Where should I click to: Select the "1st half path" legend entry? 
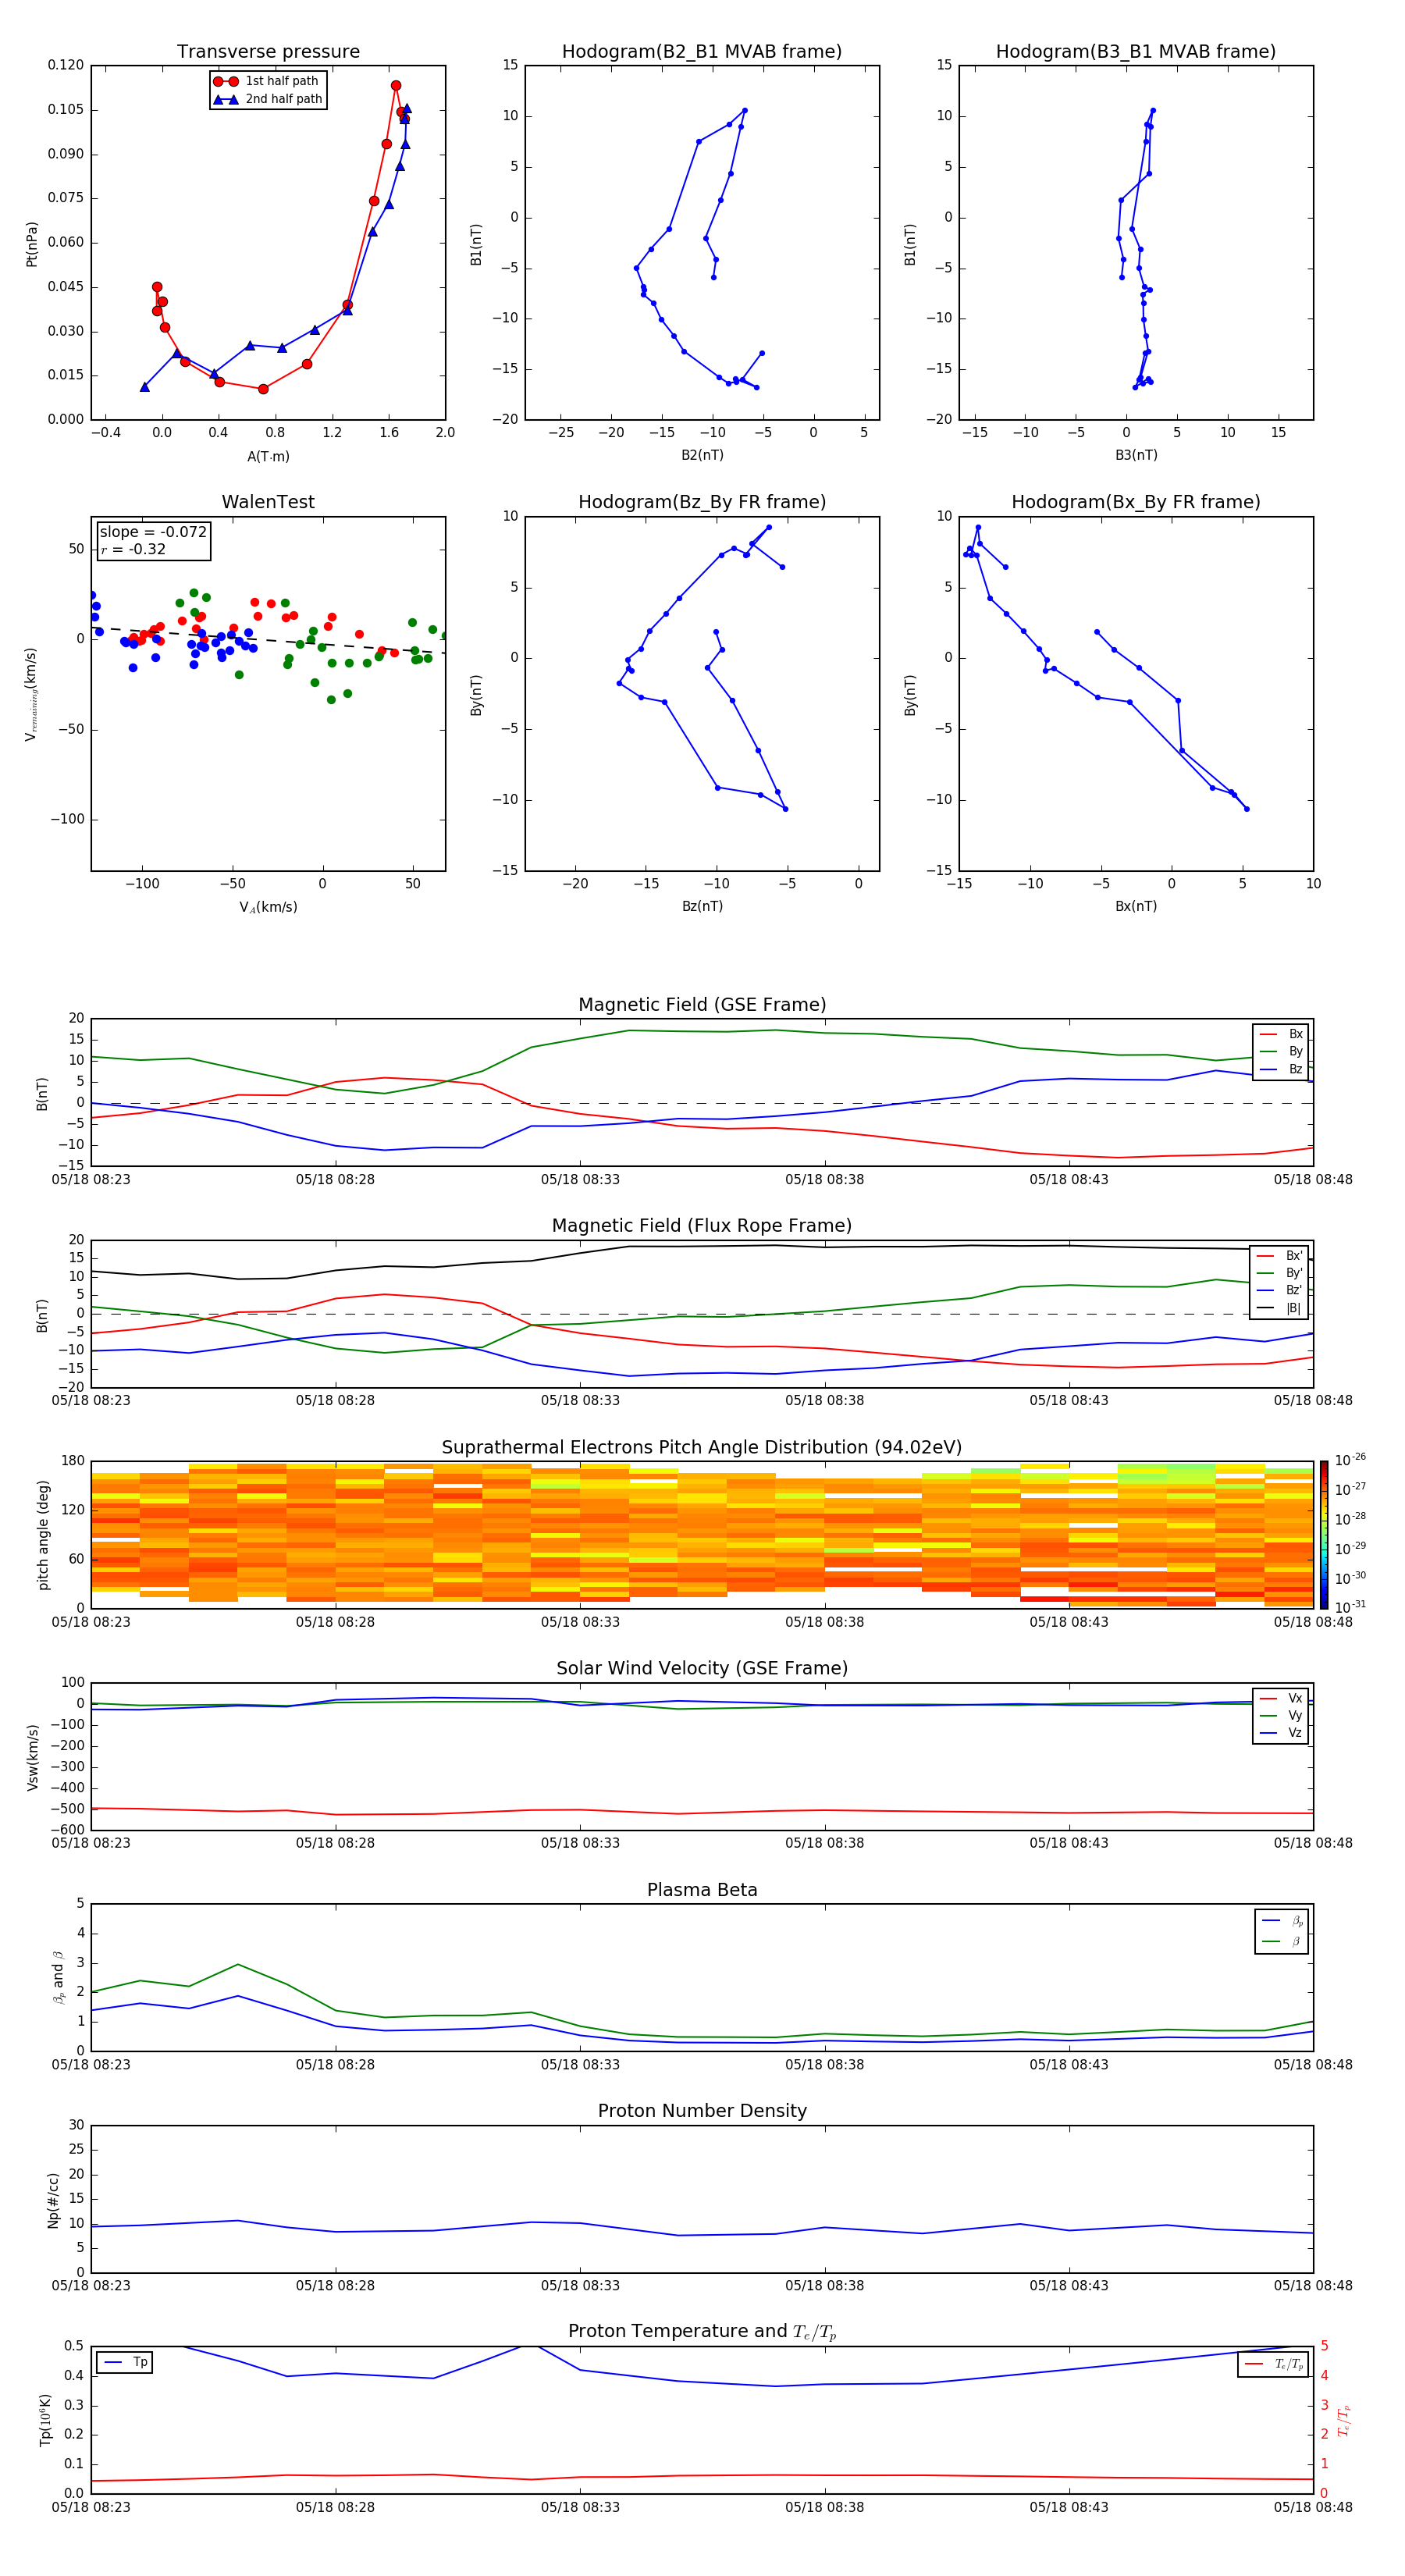[267, 81]
